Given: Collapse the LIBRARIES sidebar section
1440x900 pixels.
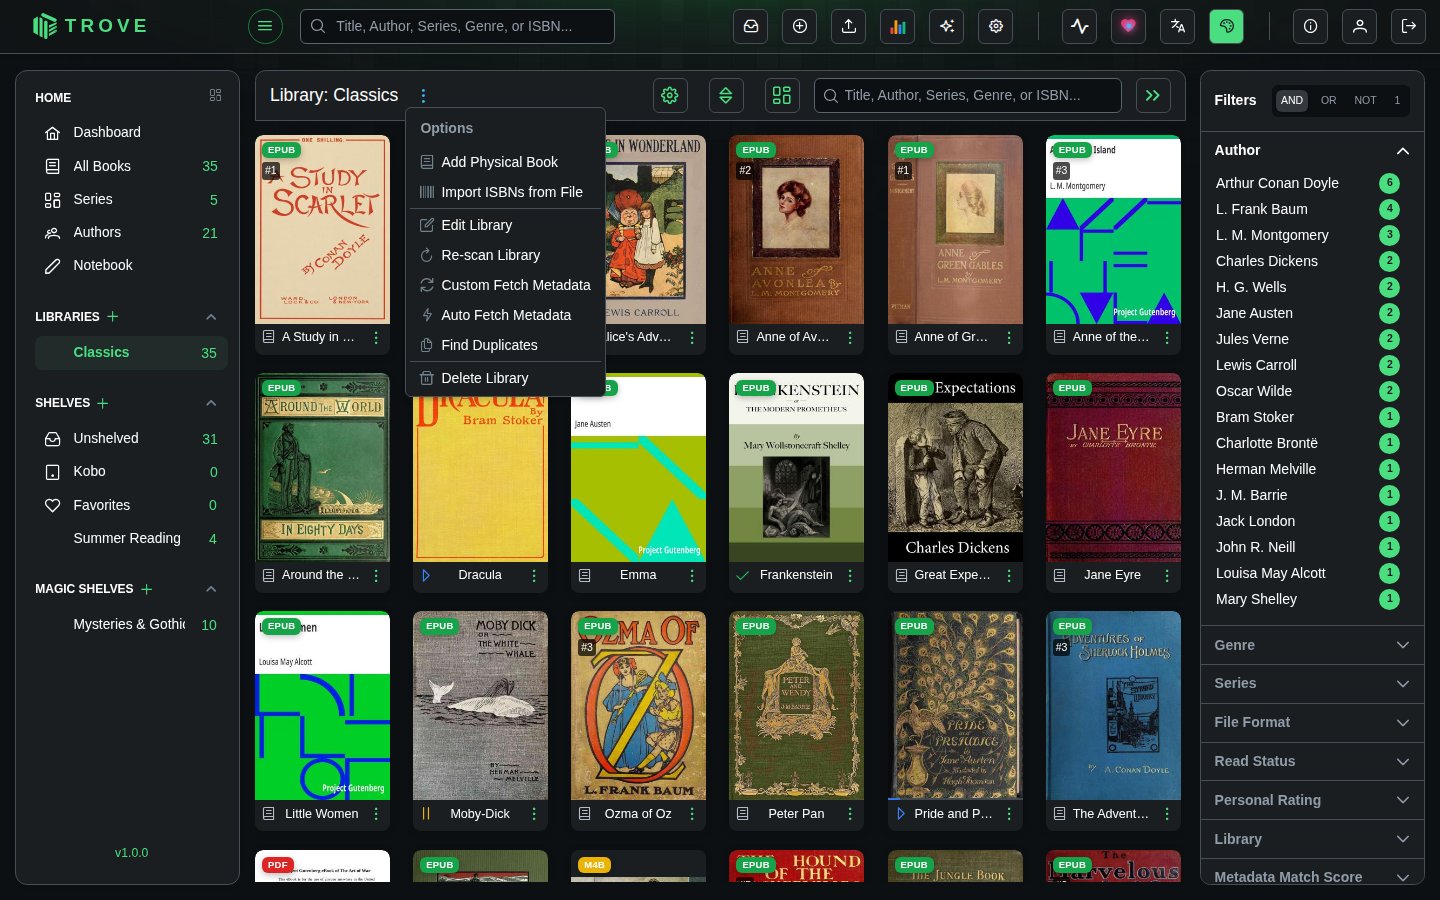Looking at the screenshot, I should click(211, 317).
